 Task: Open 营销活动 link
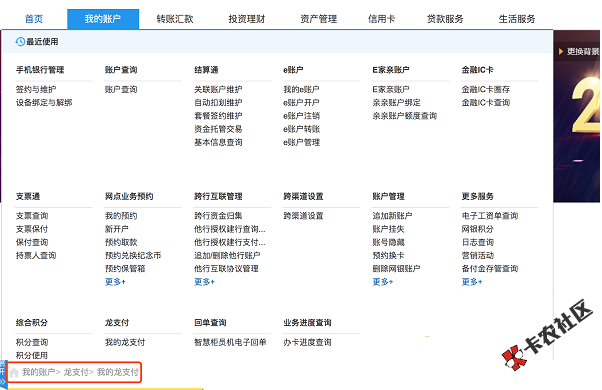[478, 255]
